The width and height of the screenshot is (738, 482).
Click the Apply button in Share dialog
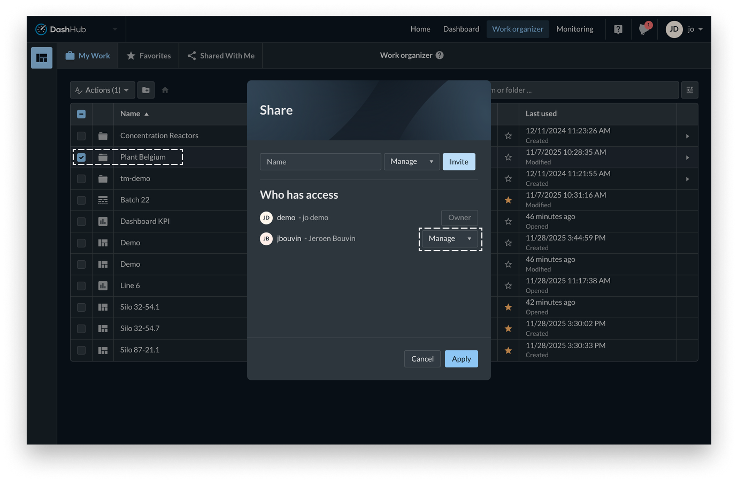tap(461, 358)
